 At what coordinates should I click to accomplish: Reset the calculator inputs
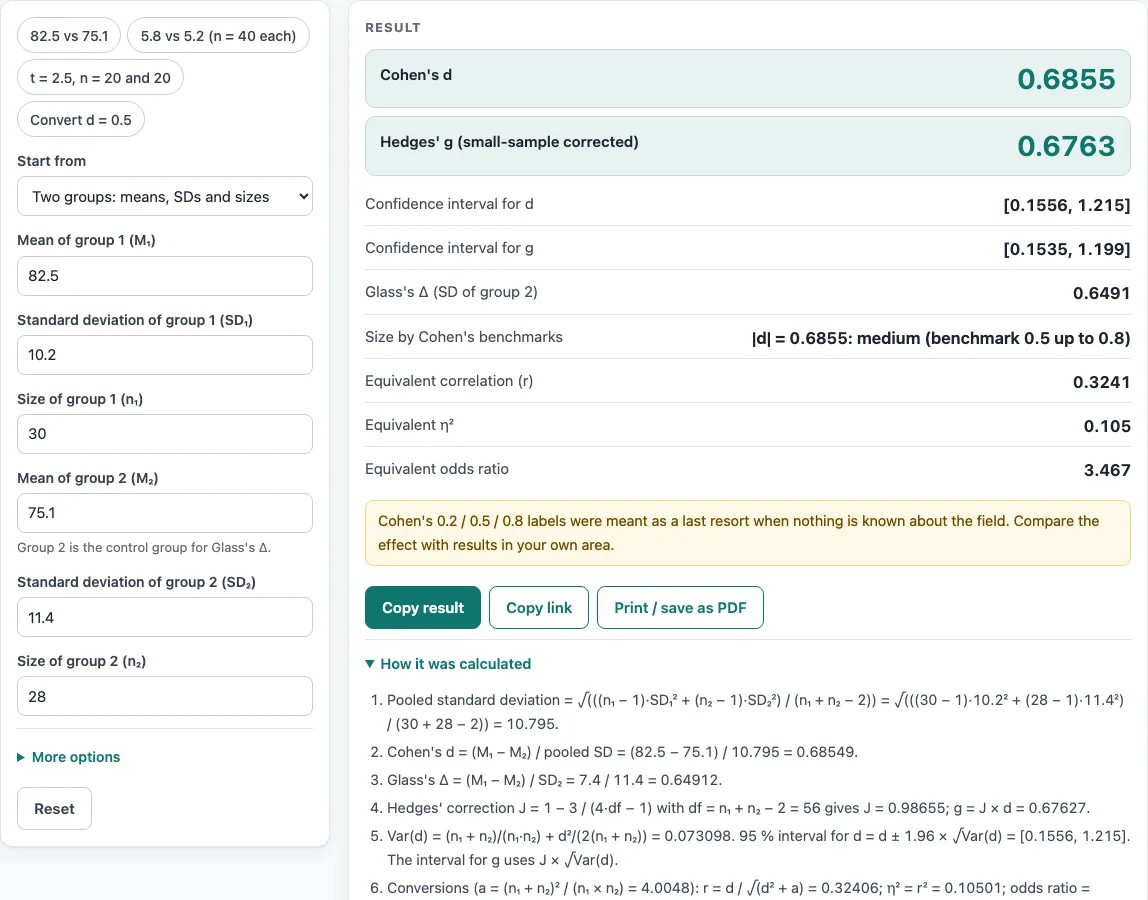click(x=54, y=808)
